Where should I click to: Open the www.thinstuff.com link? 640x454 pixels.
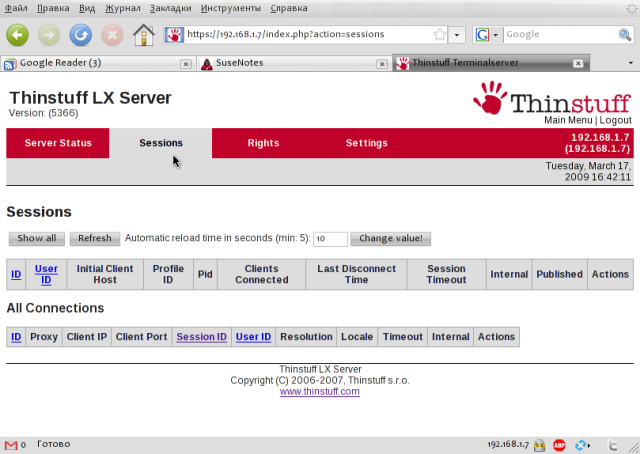click(320, 392)
